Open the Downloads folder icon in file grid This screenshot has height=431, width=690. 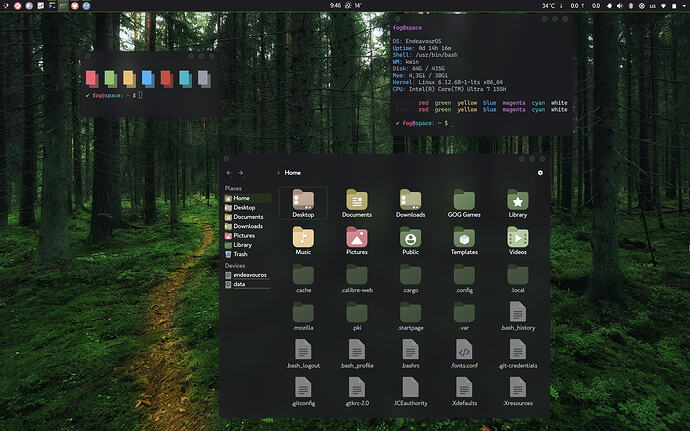tap(410, 203)
